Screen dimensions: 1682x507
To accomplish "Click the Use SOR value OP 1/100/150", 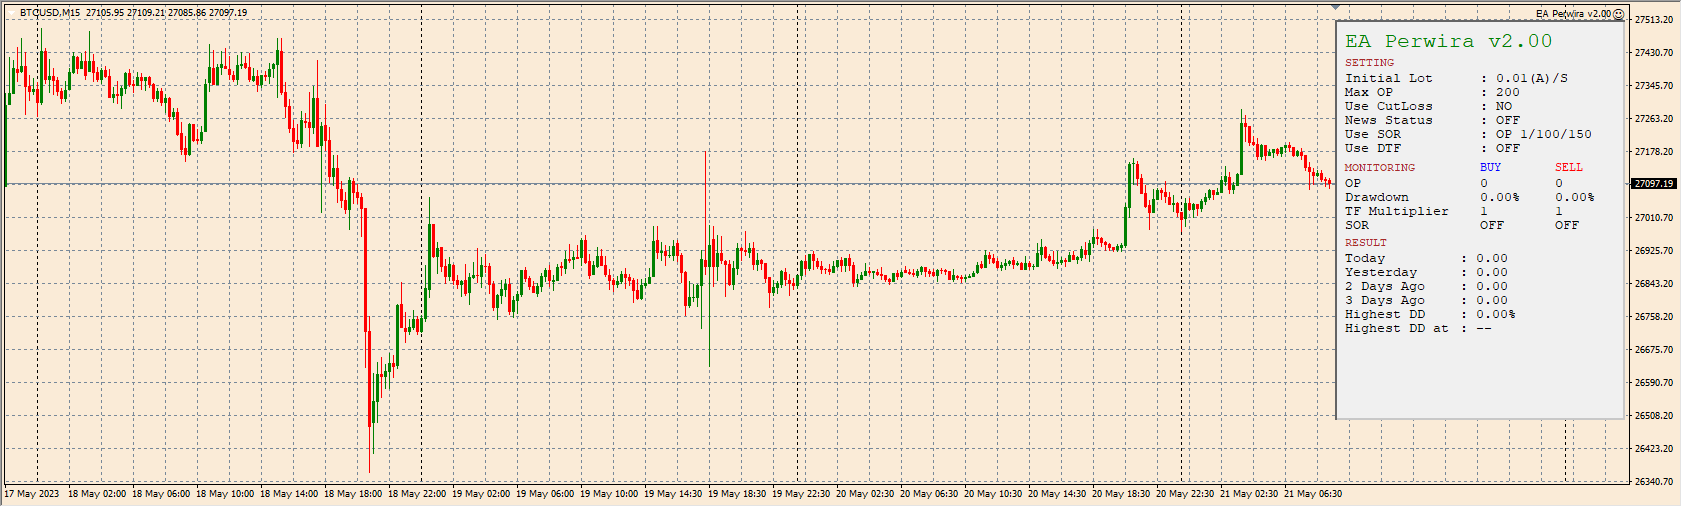I will (x=1544, y=134).
